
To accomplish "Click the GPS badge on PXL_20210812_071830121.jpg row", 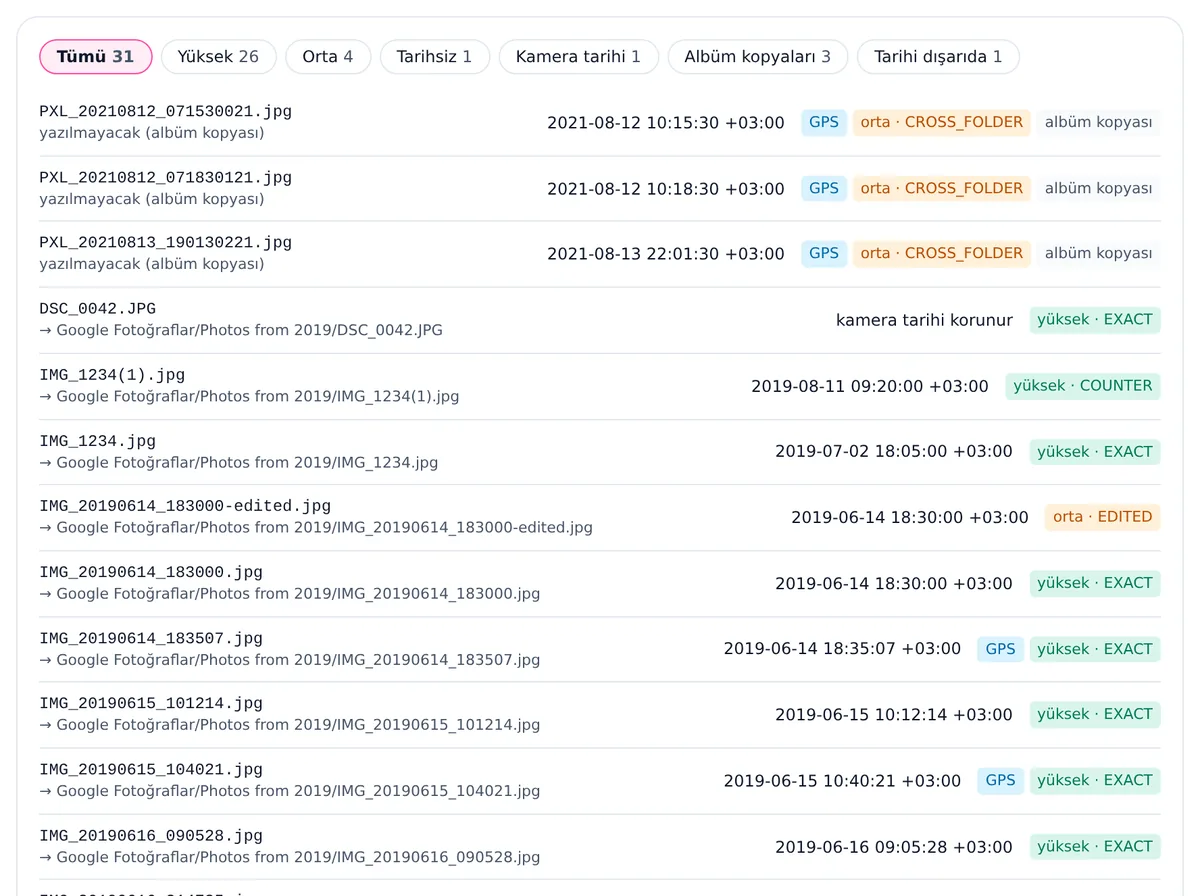I will tap(824, 188).
